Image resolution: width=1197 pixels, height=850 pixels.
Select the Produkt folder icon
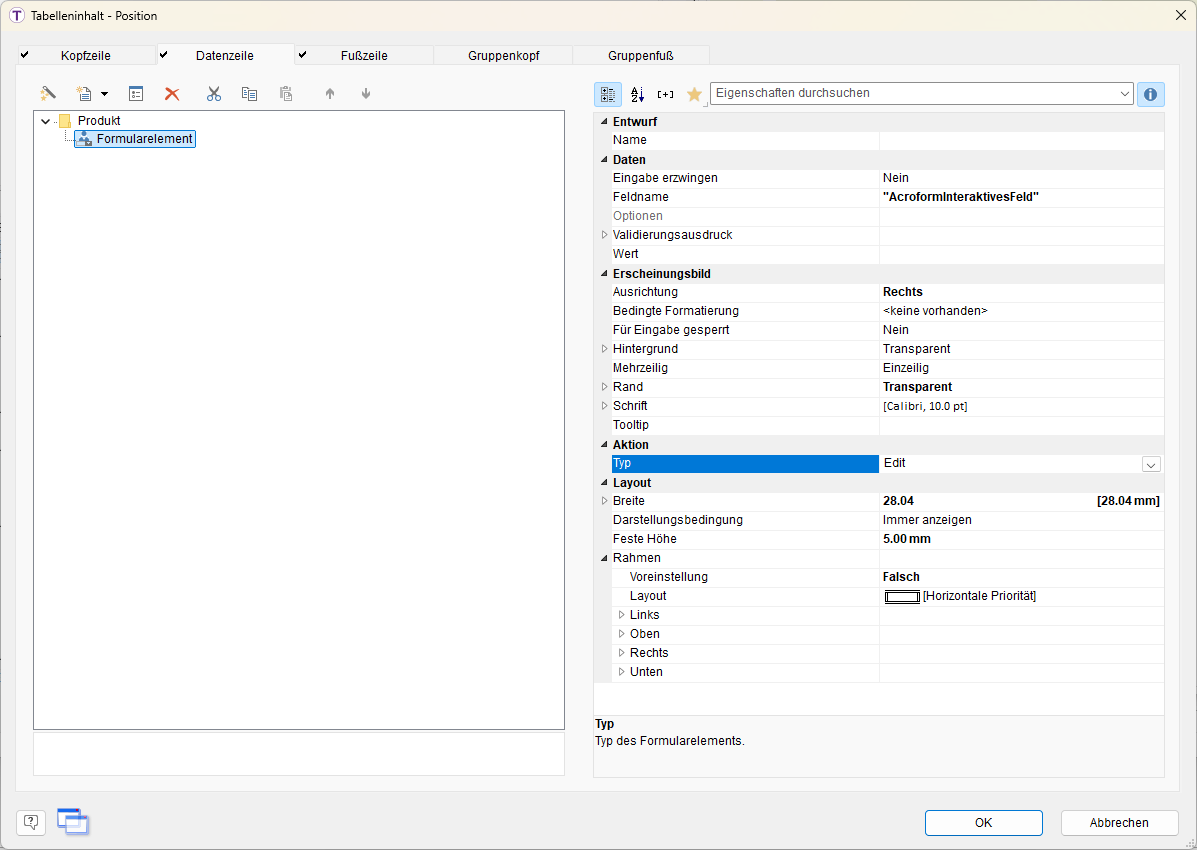[x=65, y=121]
